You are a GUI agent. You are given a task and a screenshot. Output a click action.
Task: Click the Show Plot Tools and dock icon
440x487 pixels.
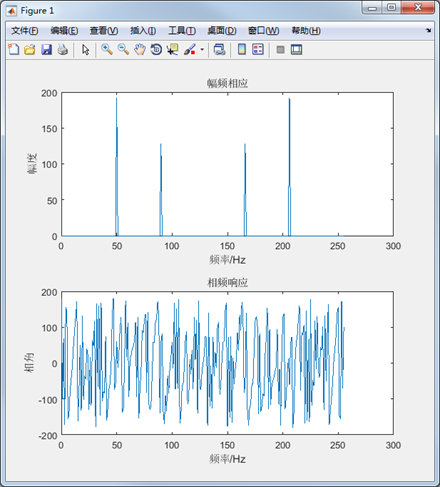[296, 50]
